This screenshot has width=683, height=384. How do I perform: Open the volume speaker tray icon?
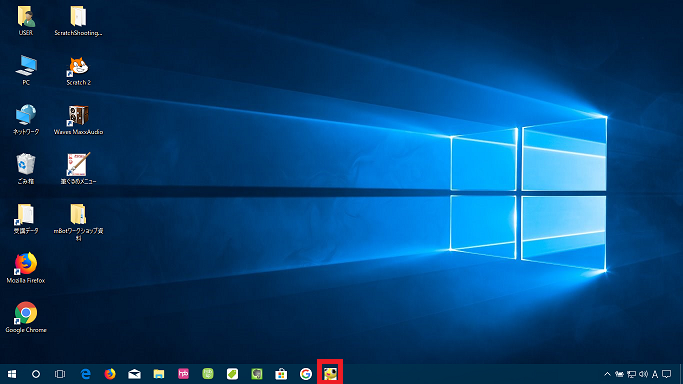click(x=643, y=374)
